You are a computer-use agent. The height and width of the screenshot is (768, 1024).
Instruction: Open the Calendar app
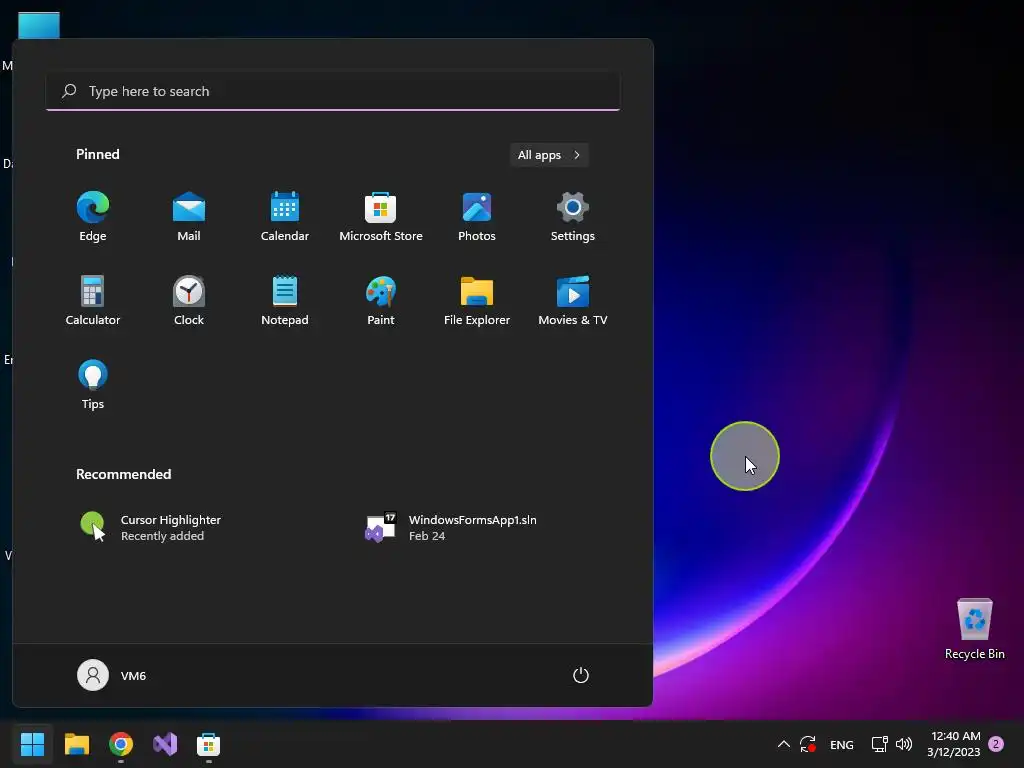pyautogui.click(x=285, y=217)
